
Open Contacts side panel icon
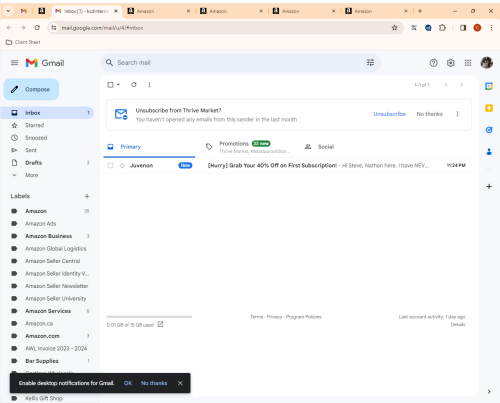(489, 152)
